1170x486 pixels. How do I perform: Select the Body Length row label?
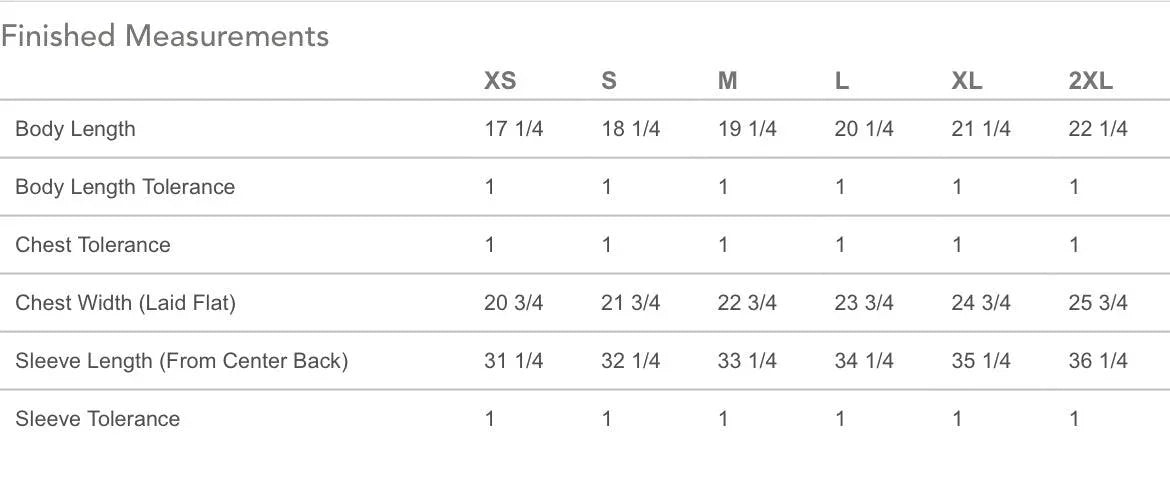(75, 129)
